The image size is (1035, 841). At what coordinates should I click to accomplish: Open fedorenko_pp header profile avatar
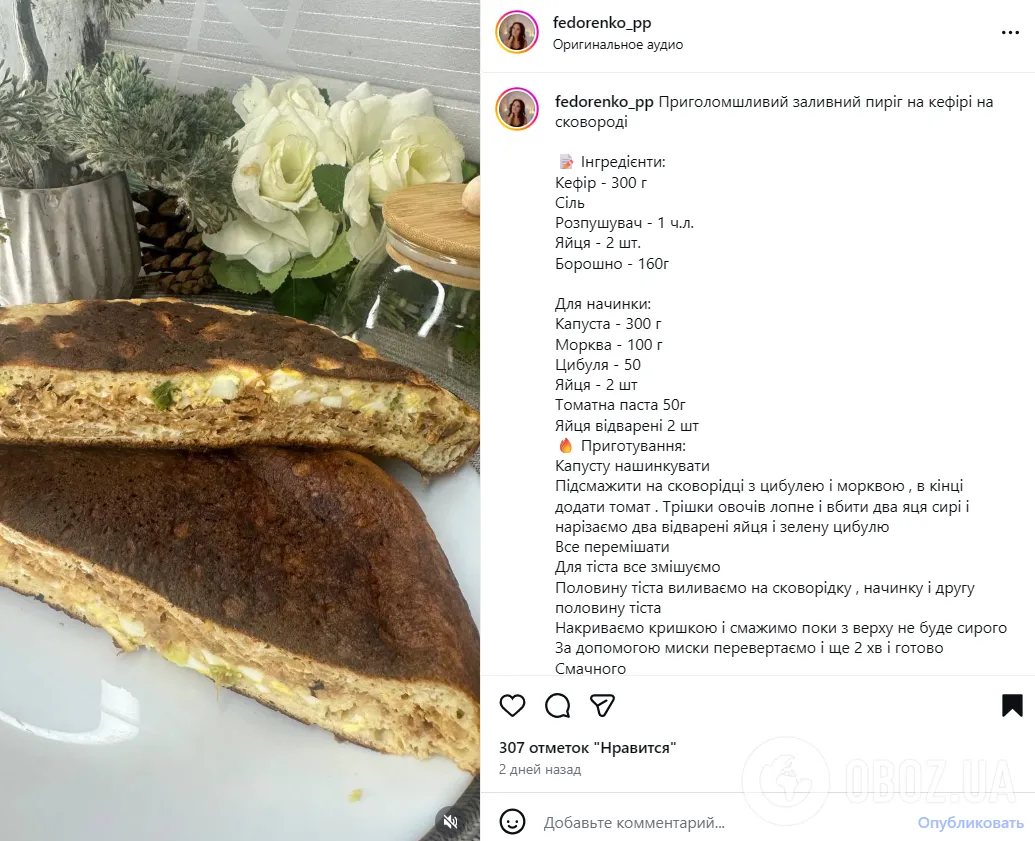(517, 32)
